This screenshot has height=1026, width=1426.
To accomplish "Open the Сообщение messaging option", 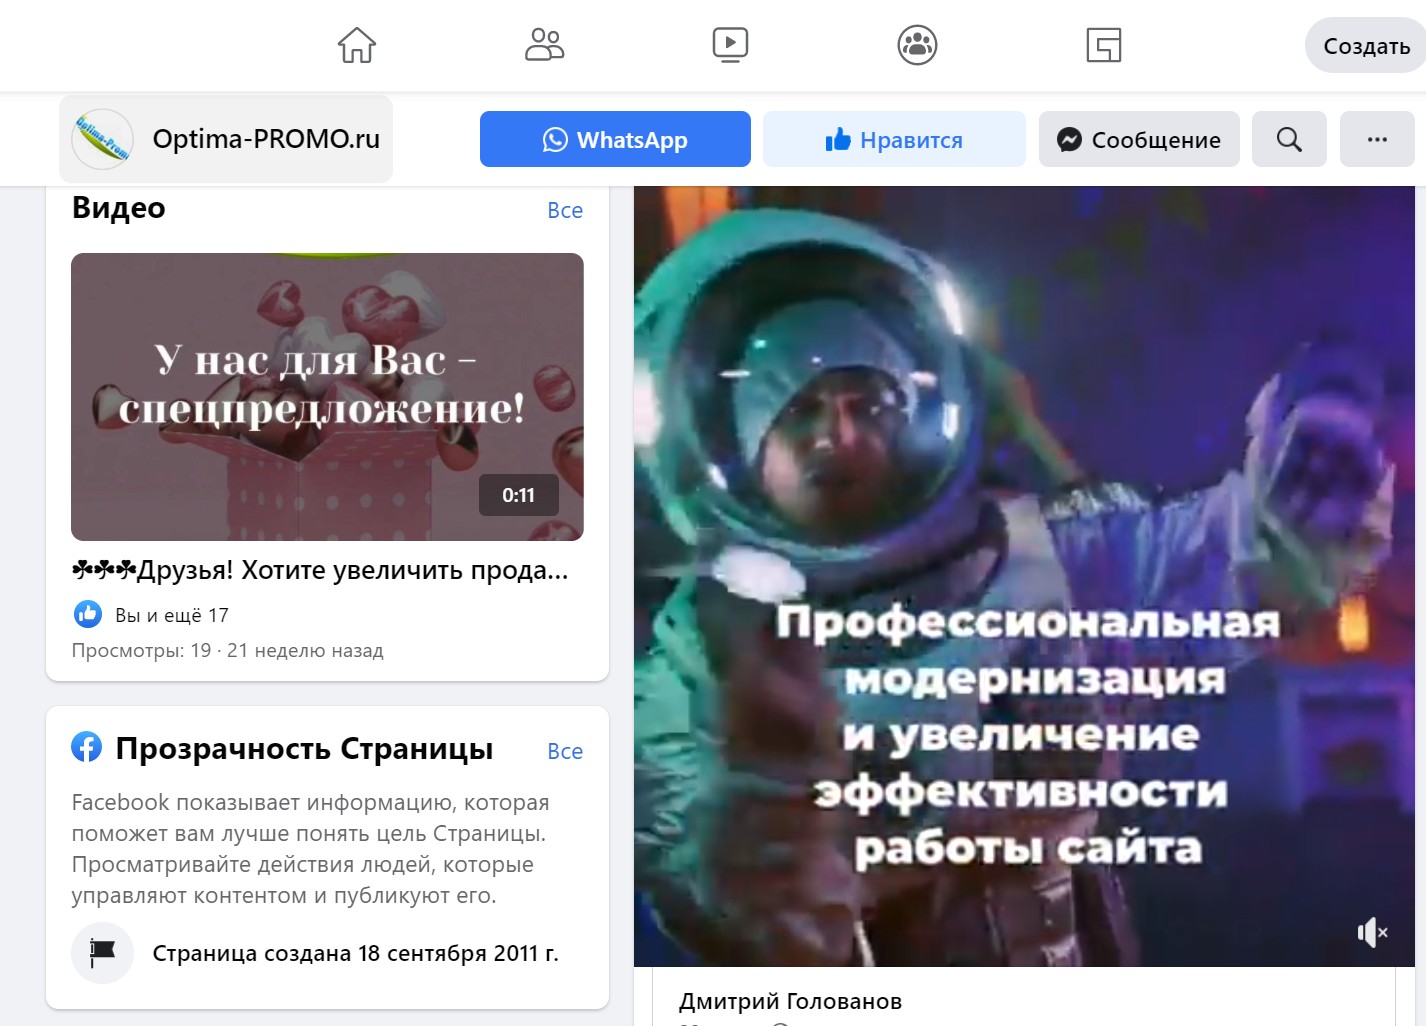I will [x=1139, y=139].
